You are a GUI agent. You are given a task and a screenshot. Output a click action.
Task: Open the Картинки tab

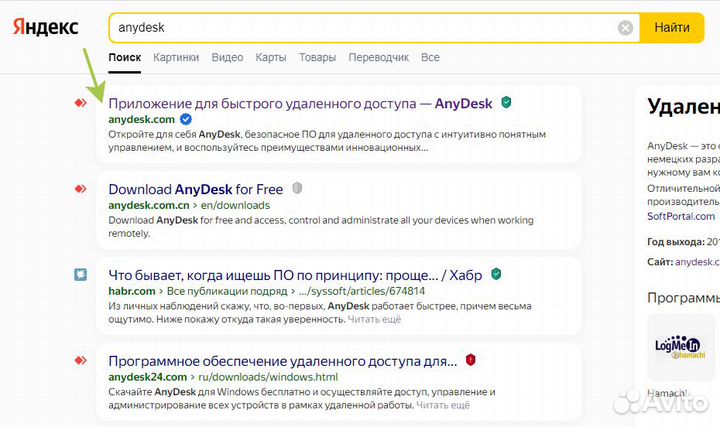pyautogui.click(x=176, y=57)
